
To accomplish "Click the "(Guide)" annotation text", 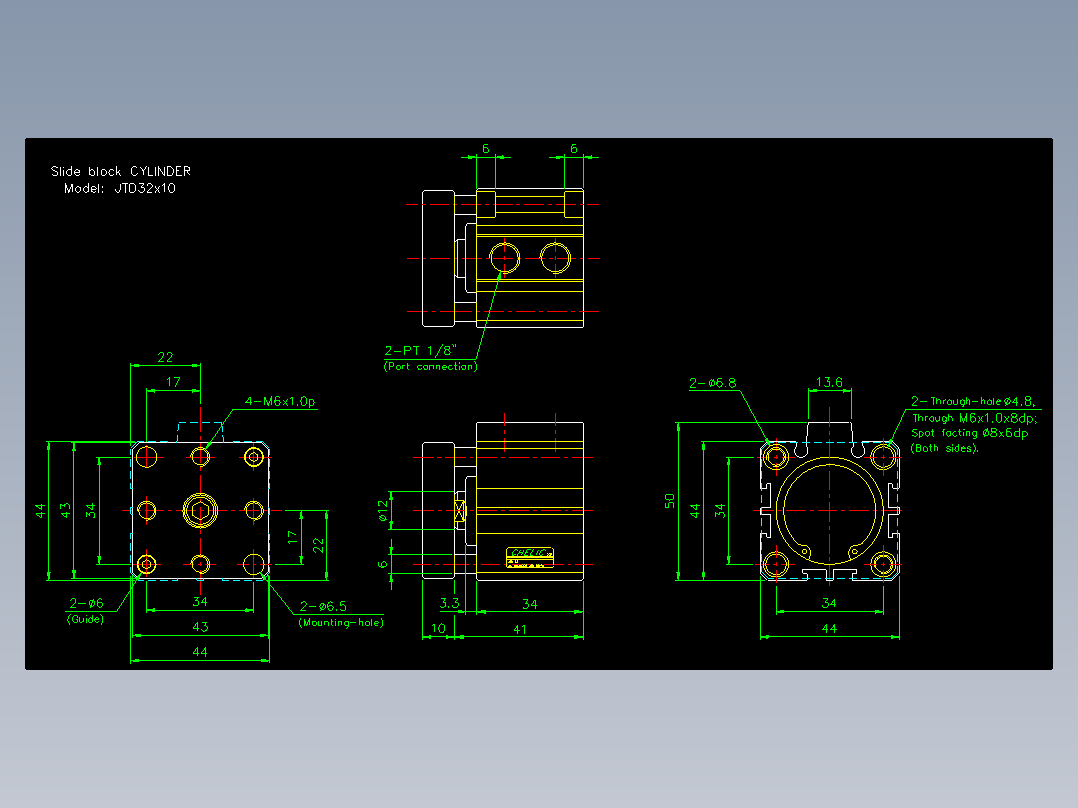I will (x=85, y=619).
